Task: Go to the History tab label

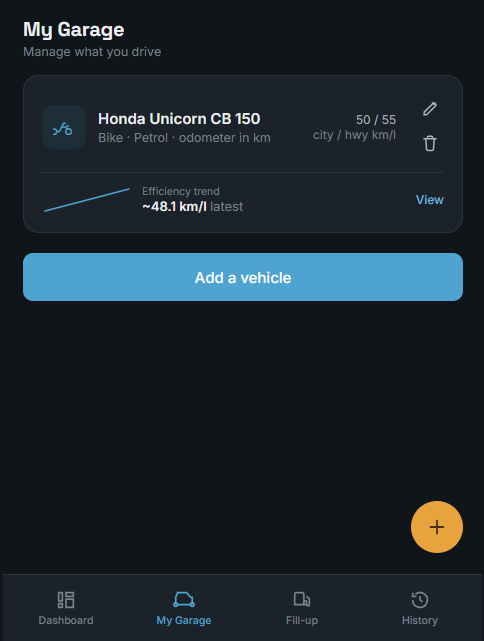Action: [420, 620]
